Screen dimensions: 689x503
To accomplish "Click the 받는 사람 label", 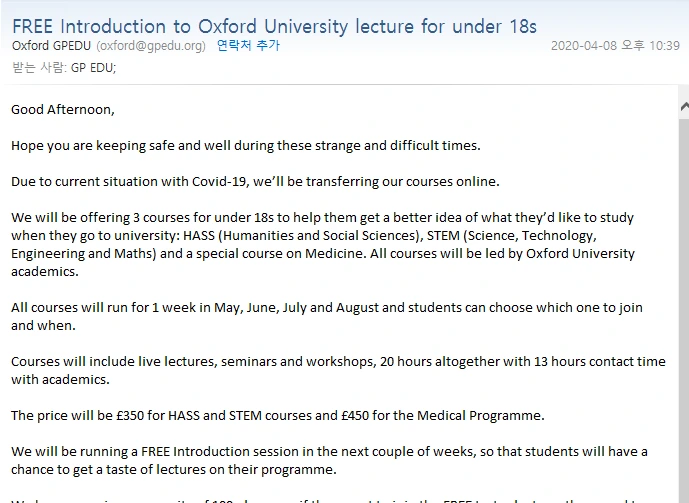I will coord(37,67).
